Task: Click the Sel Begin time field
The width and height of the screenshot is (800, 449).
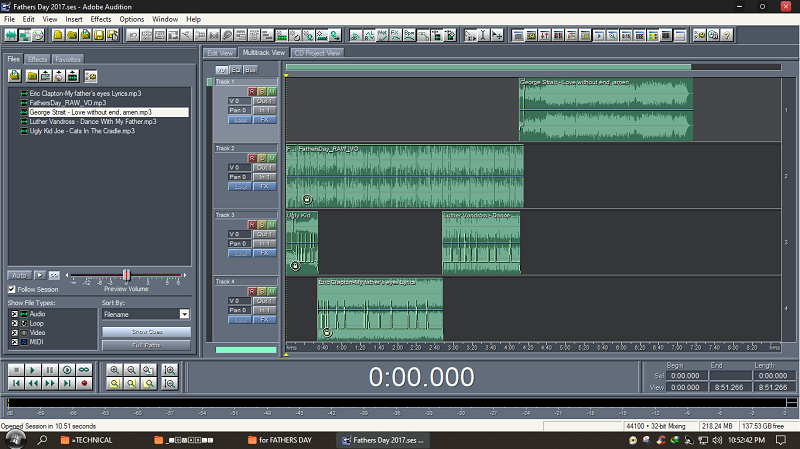Action: 686,376
